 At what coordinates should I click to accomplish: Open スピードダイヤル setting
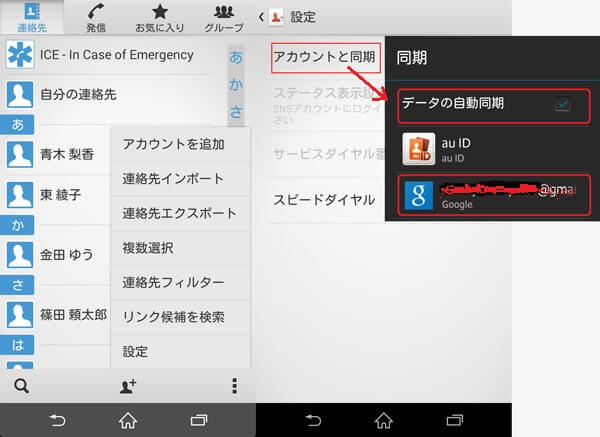click(327, 199)
